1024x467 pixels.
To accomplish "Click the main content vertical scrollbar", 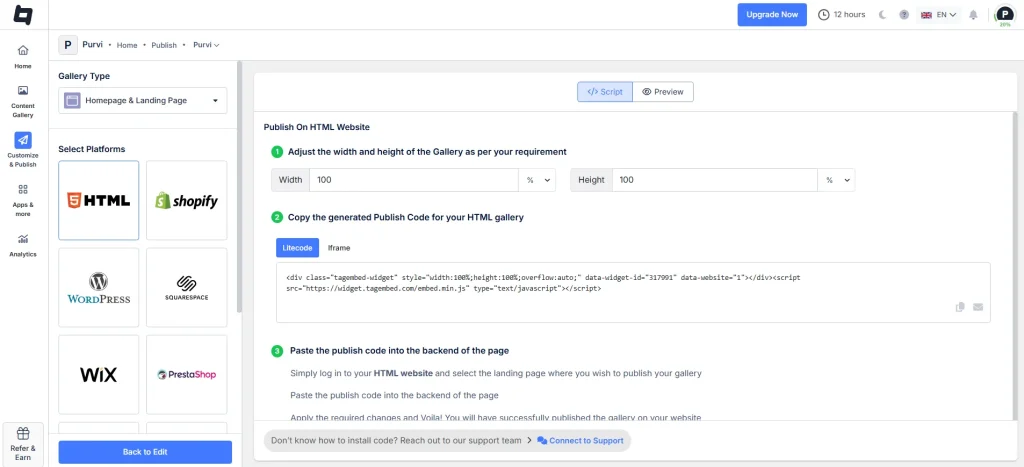I will (1013, 265).
